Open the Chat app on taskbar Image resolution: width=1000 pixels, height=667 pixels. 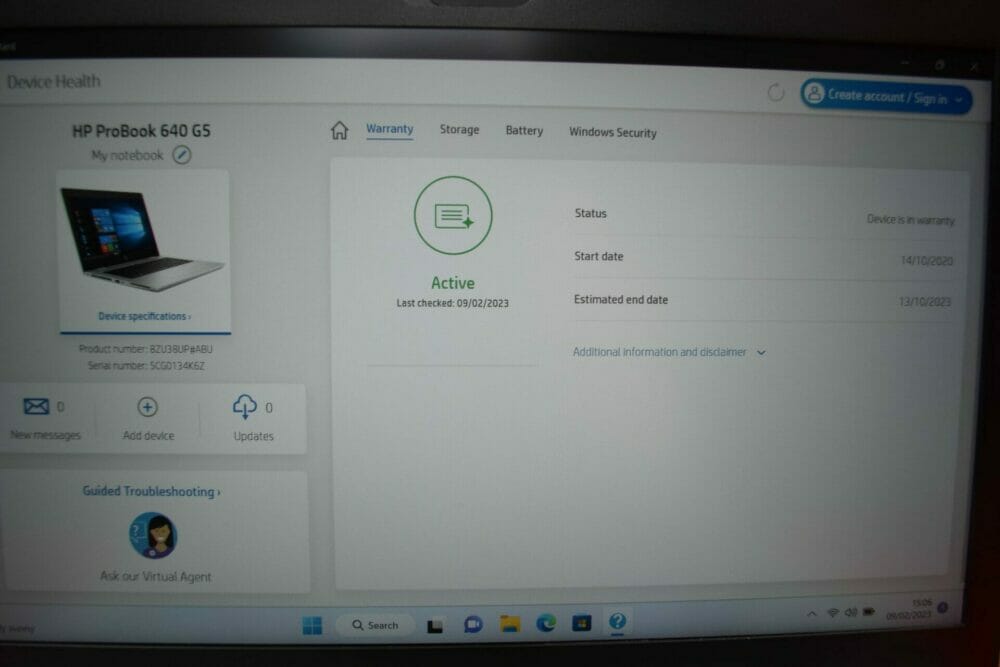click(x=473, y=624)
